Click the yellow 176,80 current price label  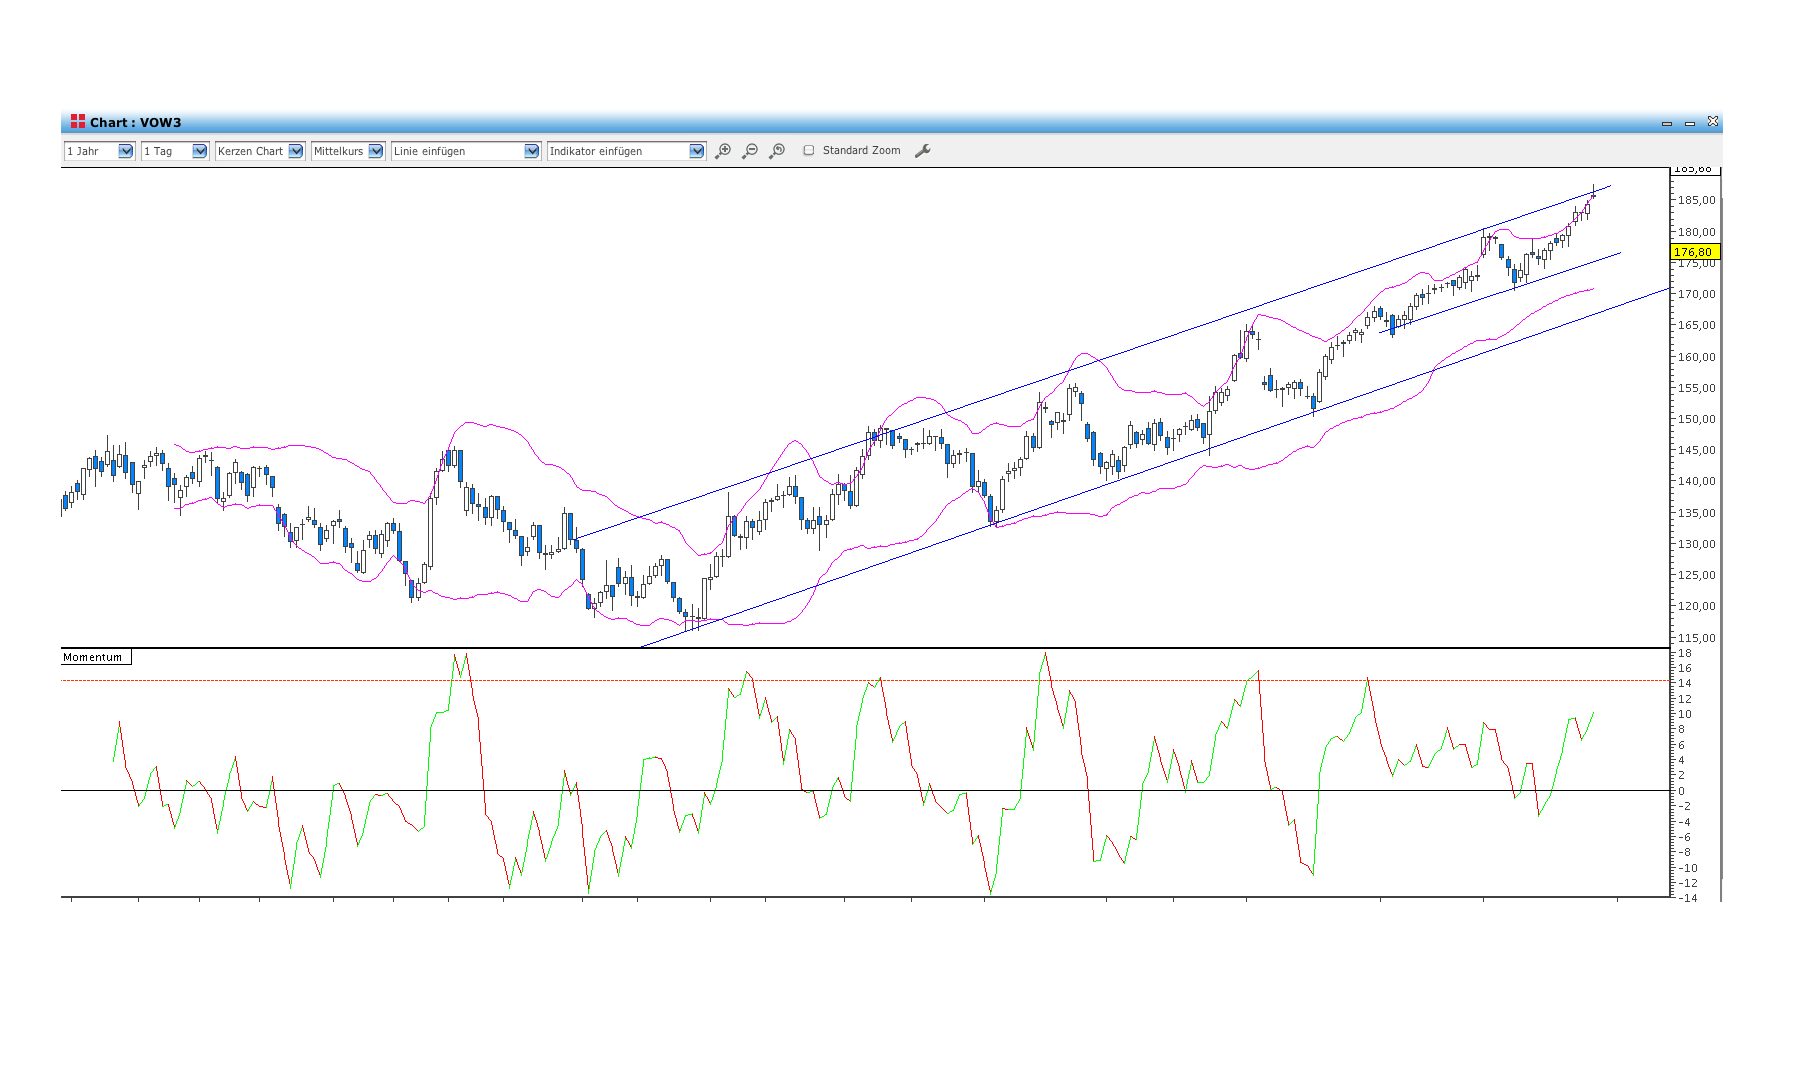pos(1694,252)
